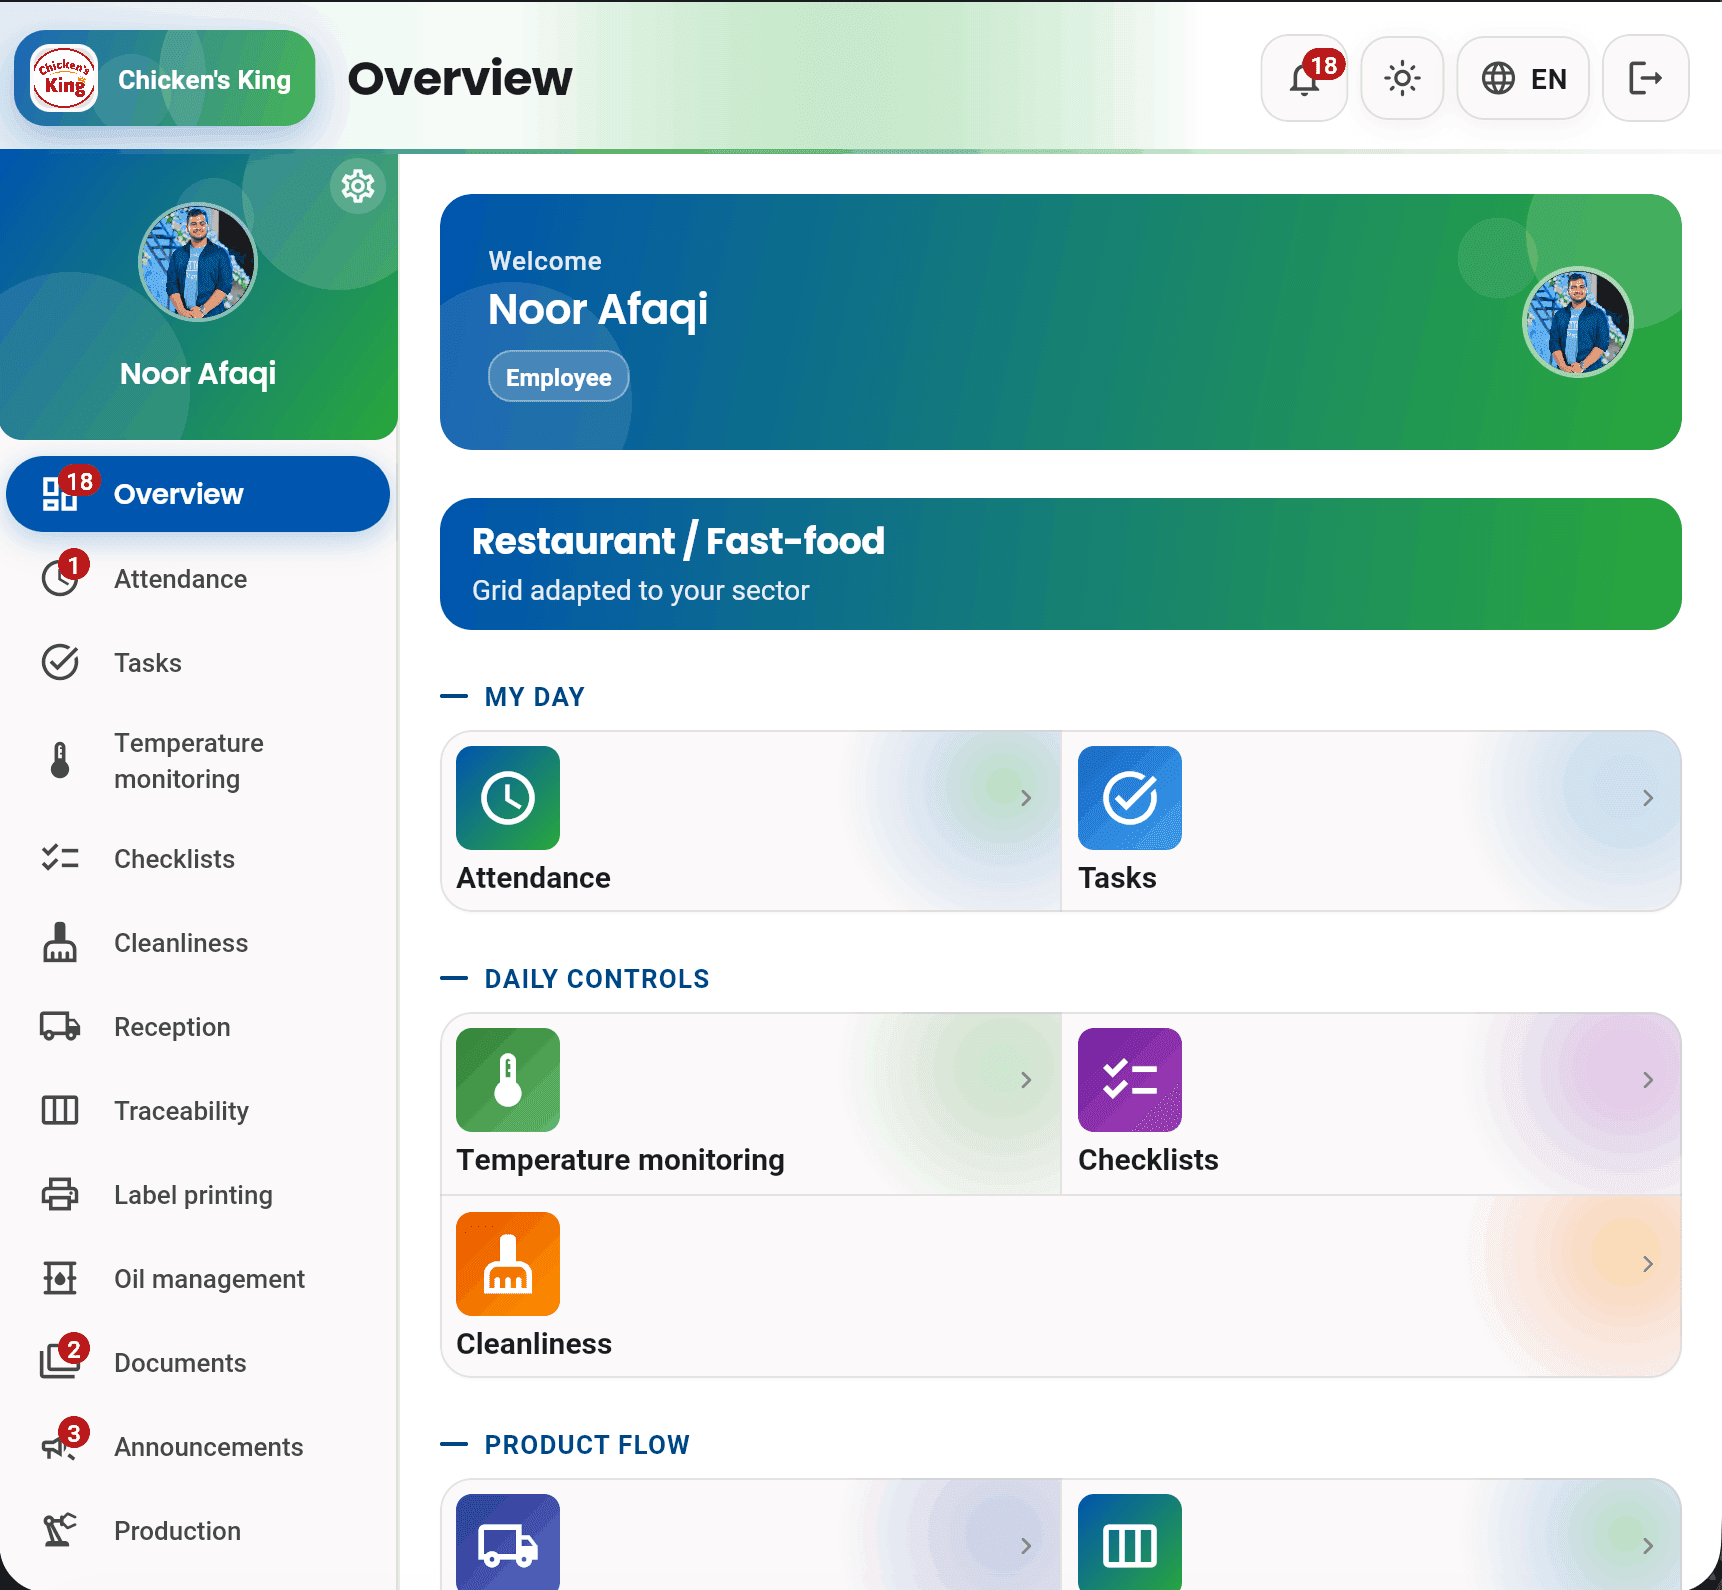Click the Production text in sidebar

(177, 1531)
